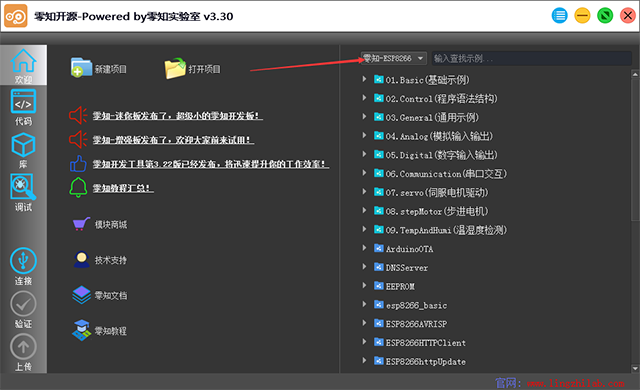Open the Module Store cart icon
The image size is (640, 390).
(x=81, y=224)
